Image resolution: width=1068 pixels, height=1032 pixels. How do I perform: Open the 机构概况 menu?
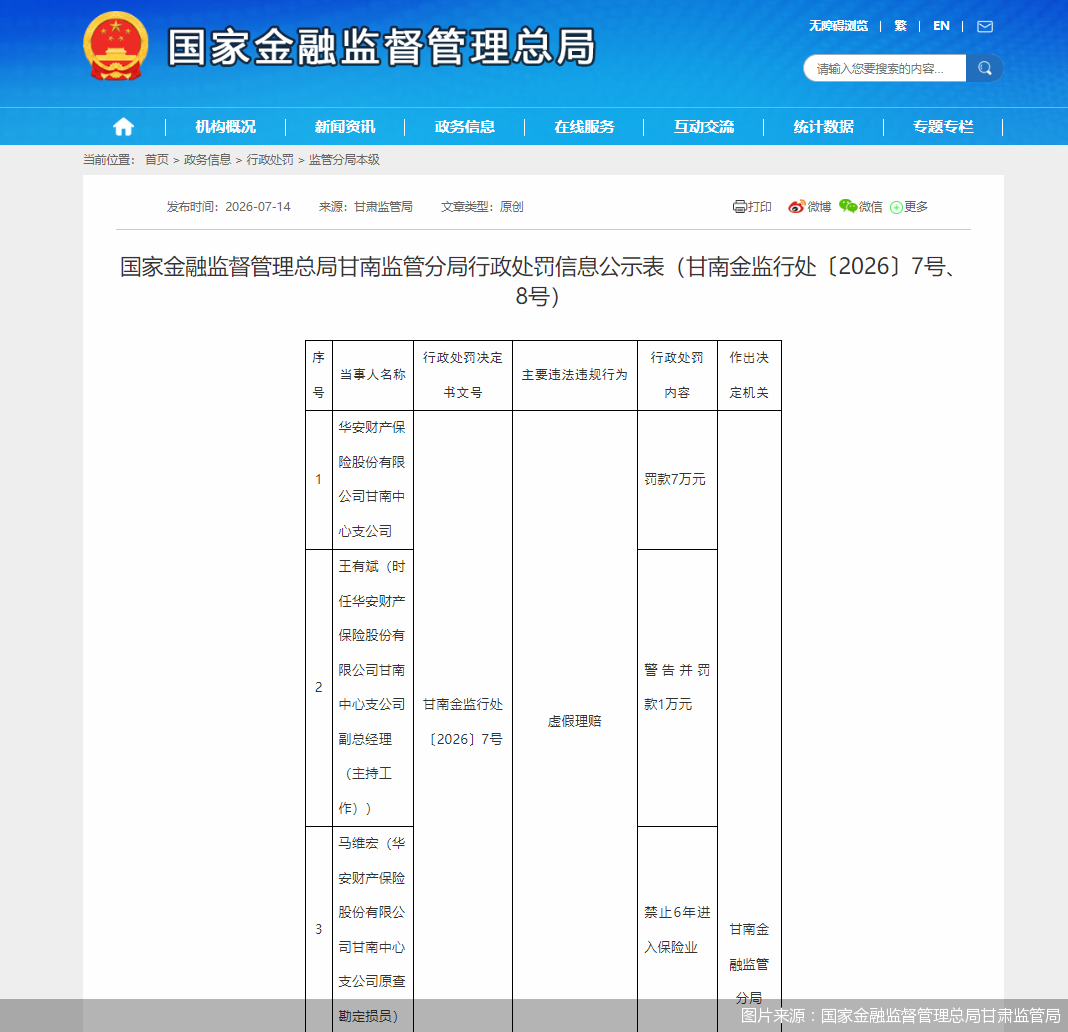[x=225, y=127]
